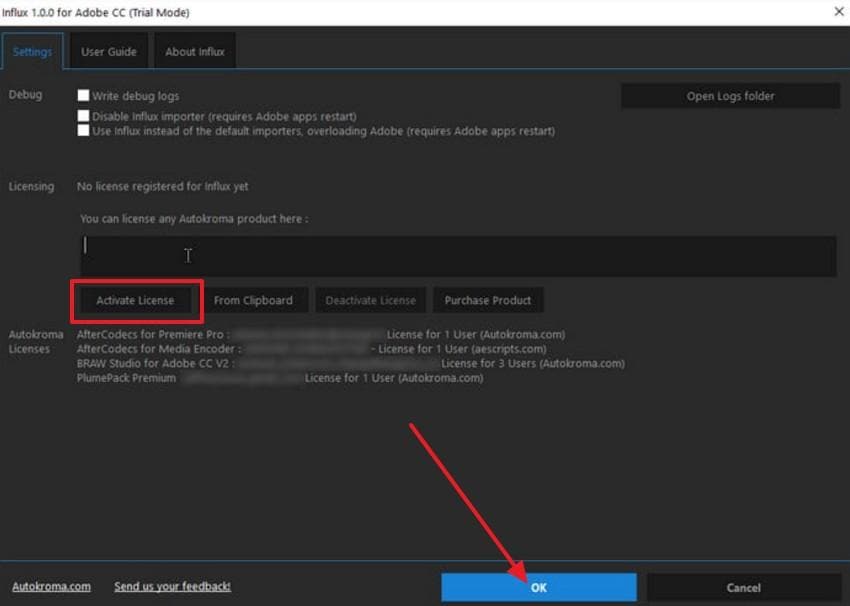Check Disable Influx importer option

(85, 115)
